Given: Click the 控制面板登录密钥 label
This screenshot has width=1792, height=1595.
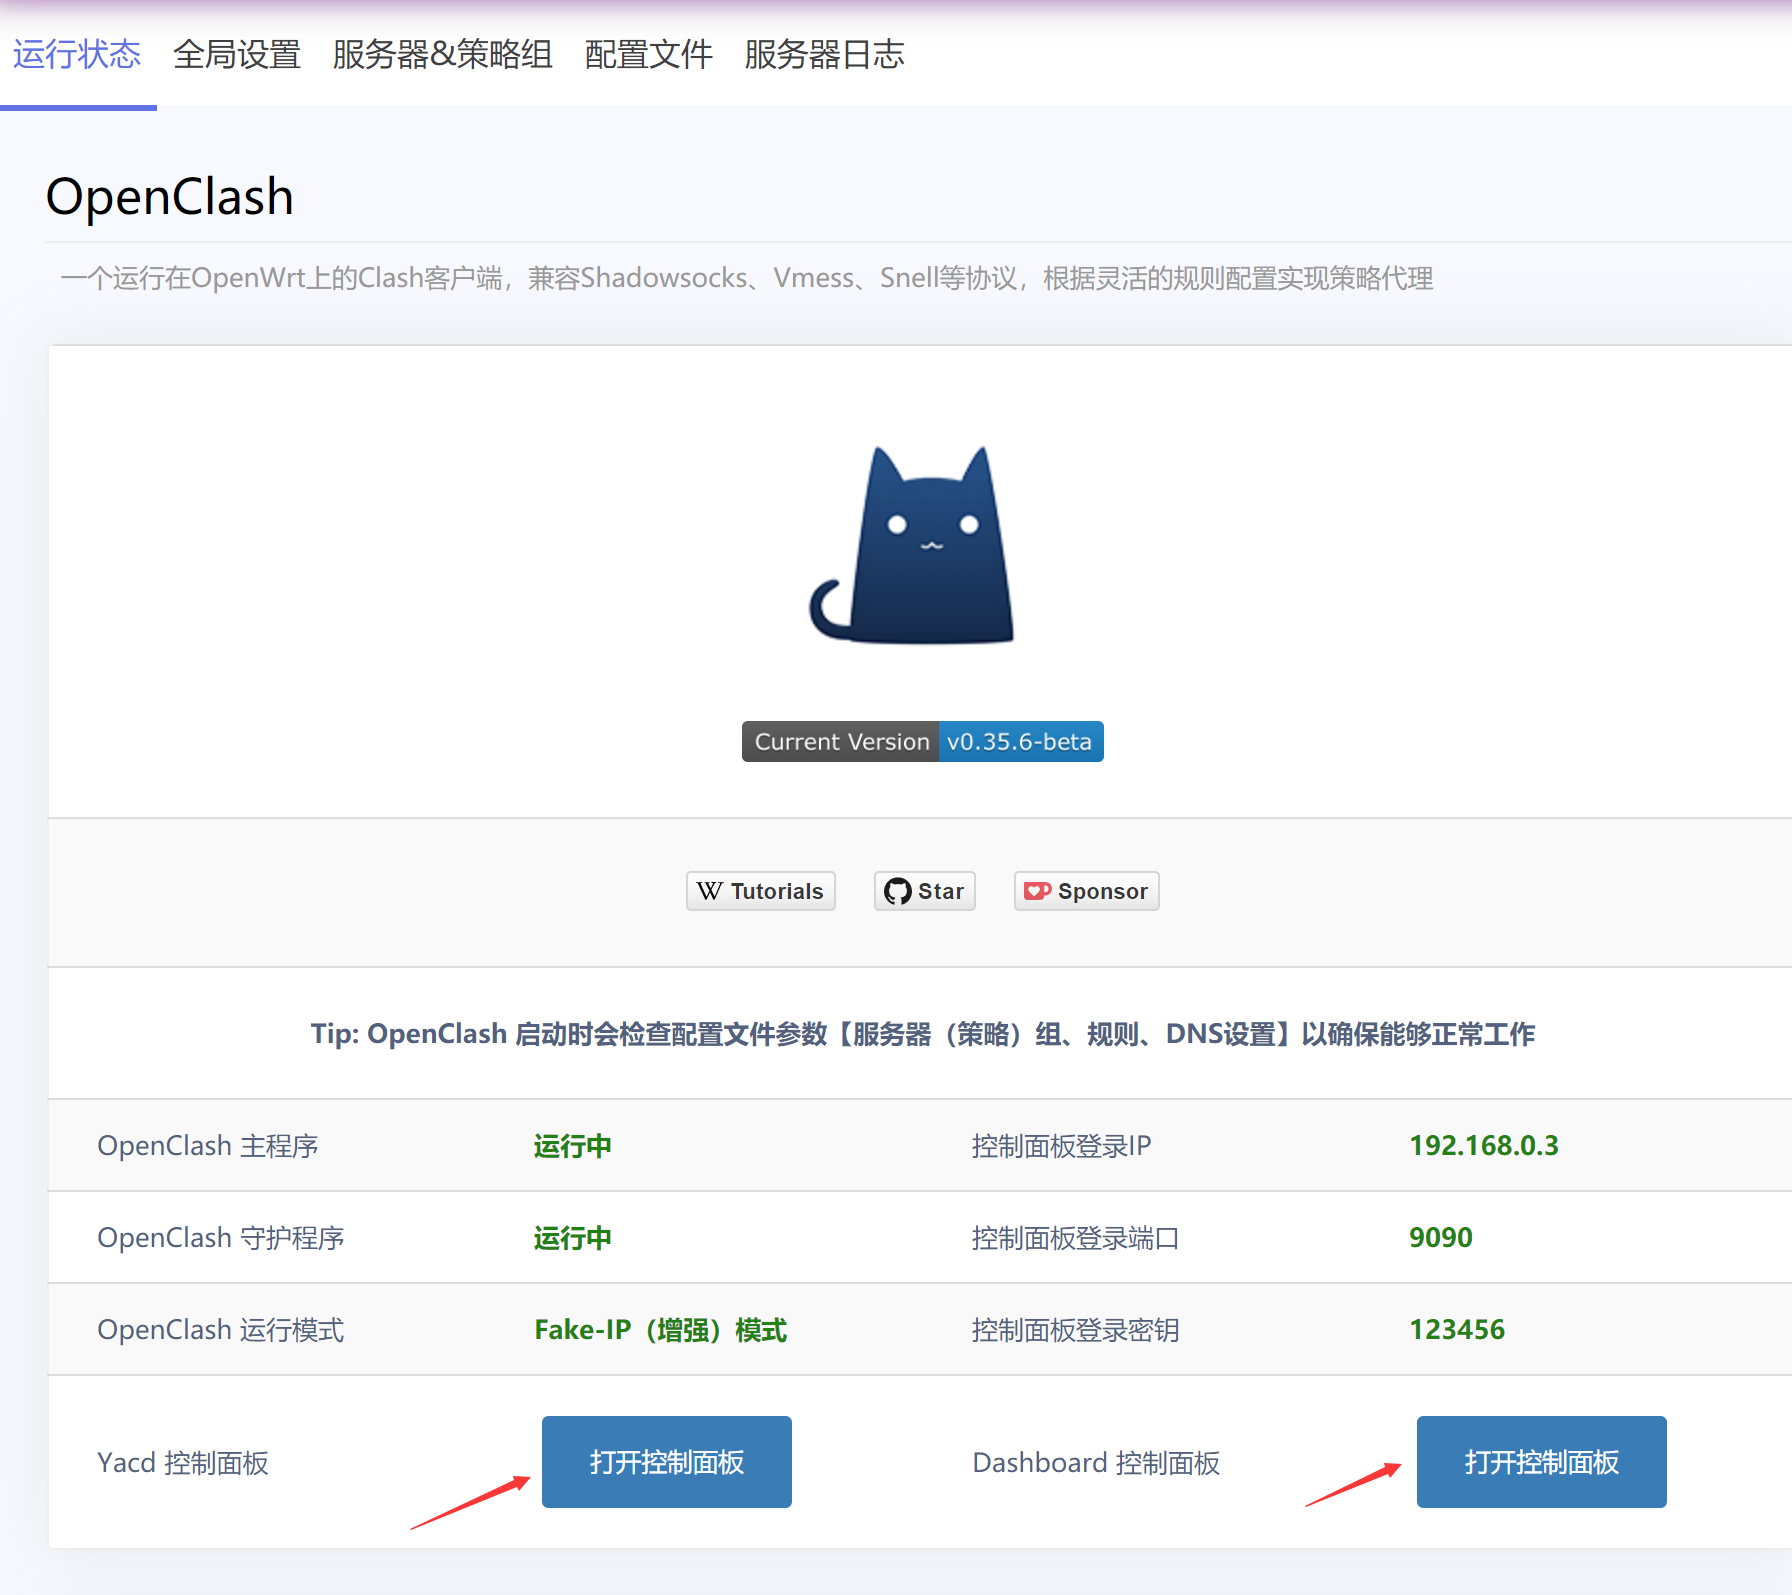Looking at the screenshot, I should coord(1076,1330).
